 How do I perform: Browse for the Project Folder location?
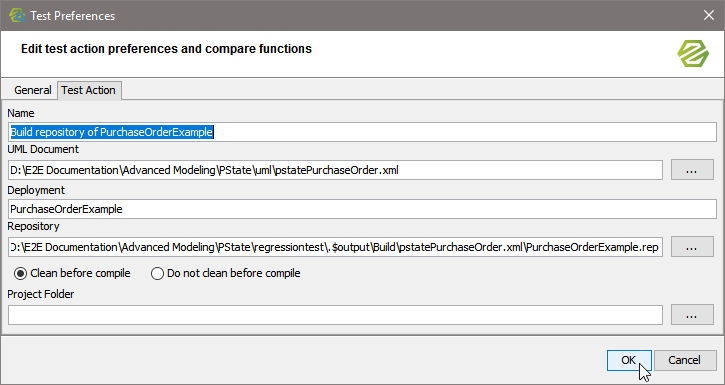click(692, 315)
